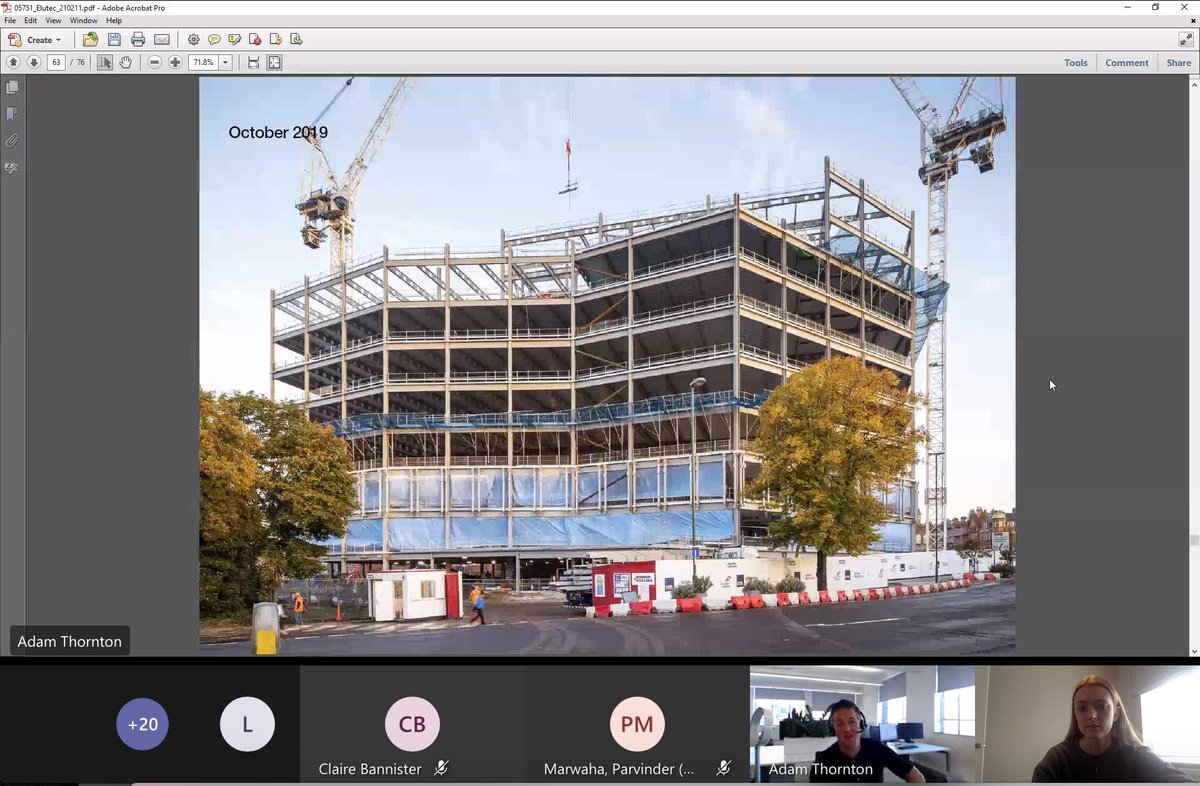Open the Help menu

[114, 20]
